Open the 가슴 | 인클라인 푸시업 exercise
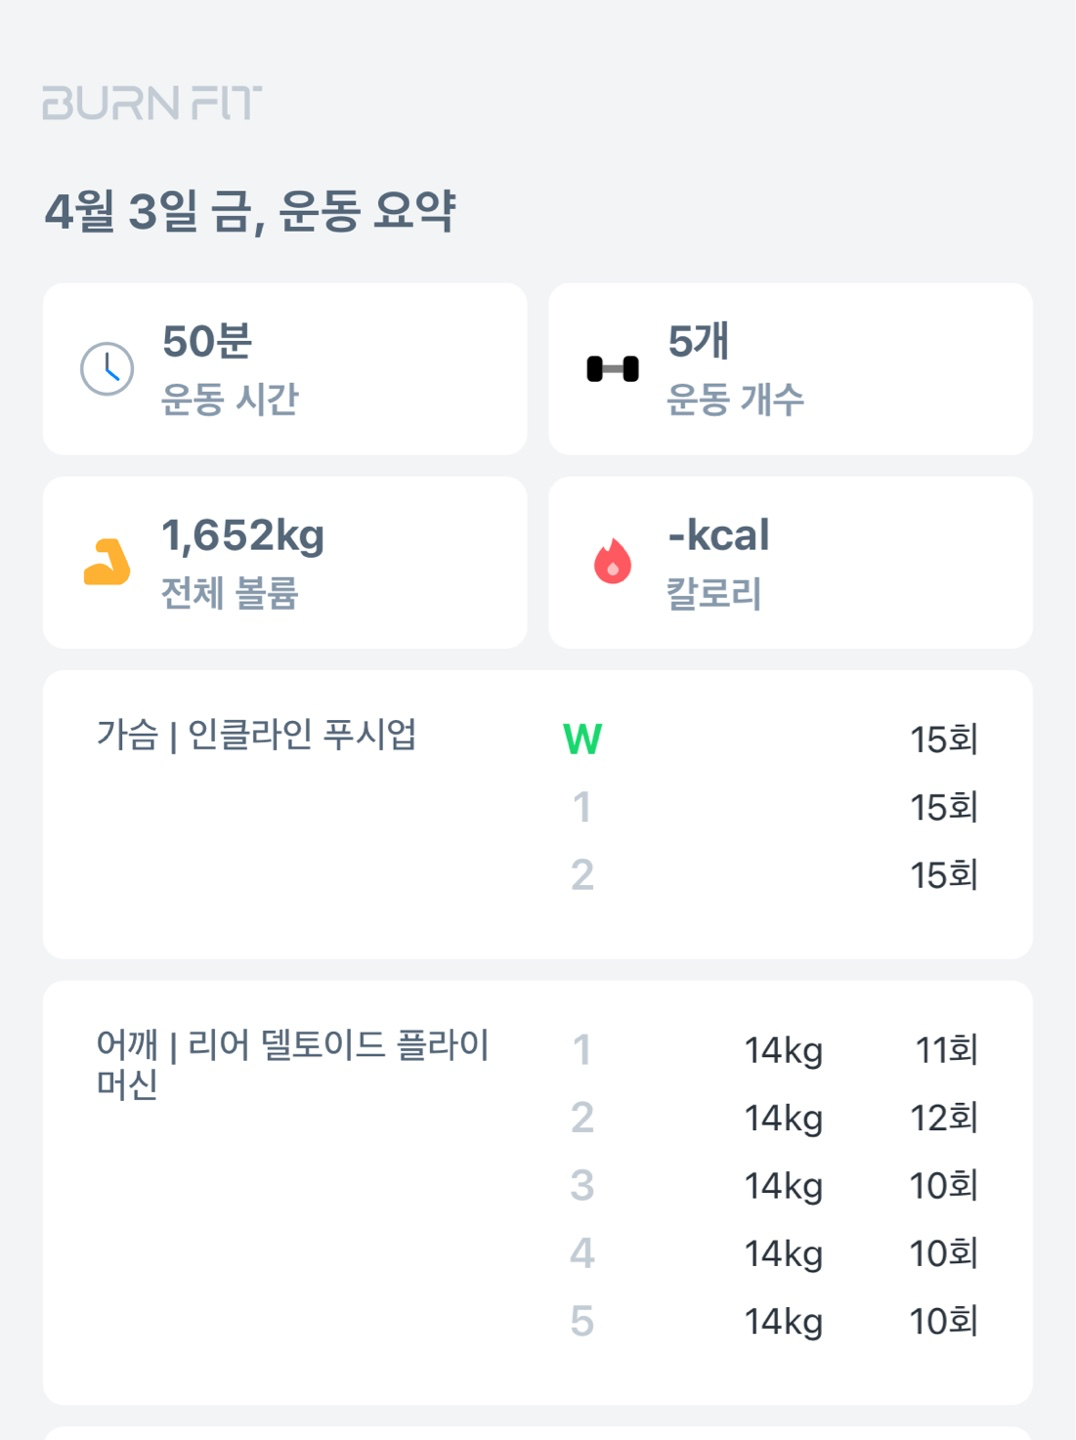Image resolution: width=1076 pixels, height=1440 pixels. 256,735
